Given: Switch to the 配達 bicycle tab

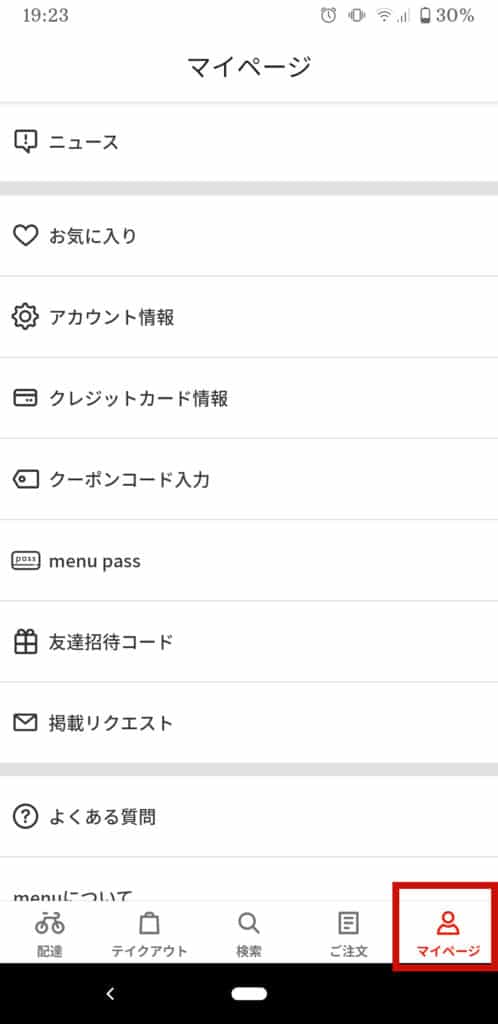Looking at the screenshot, I should click(x=50, y=934).
